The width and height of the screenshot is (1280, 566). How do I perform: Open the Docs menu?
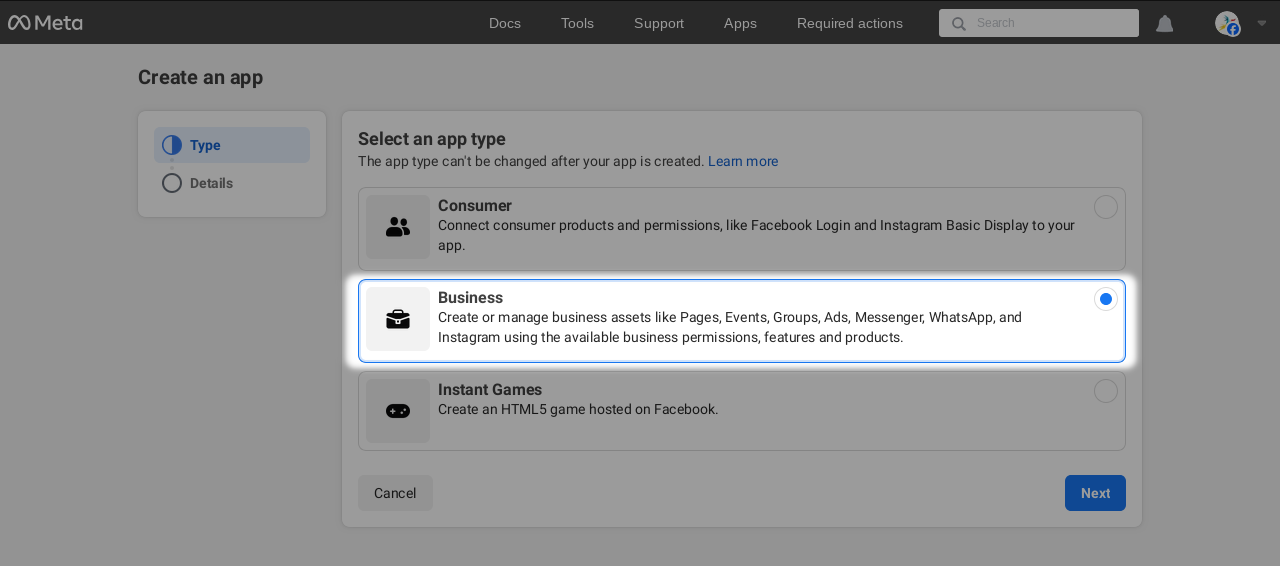[505, 23]
